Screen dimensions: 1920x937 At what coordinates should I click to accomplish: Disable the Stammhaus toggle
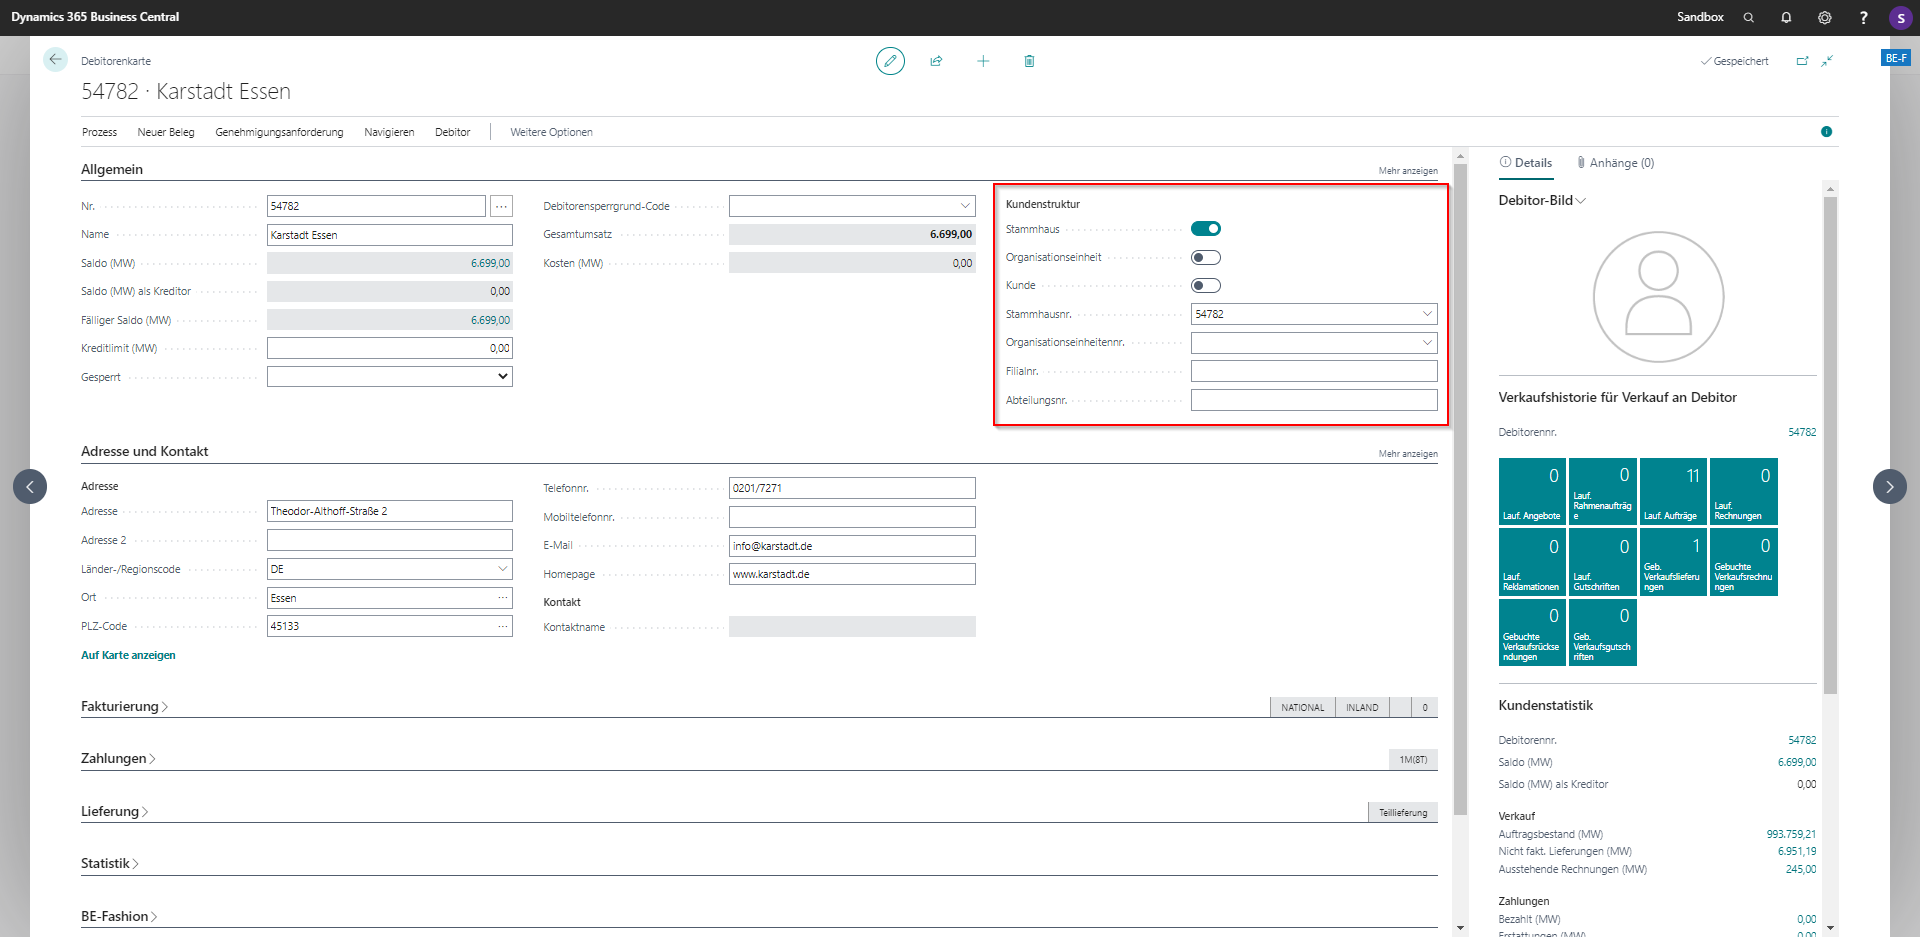click(1205, 229)
